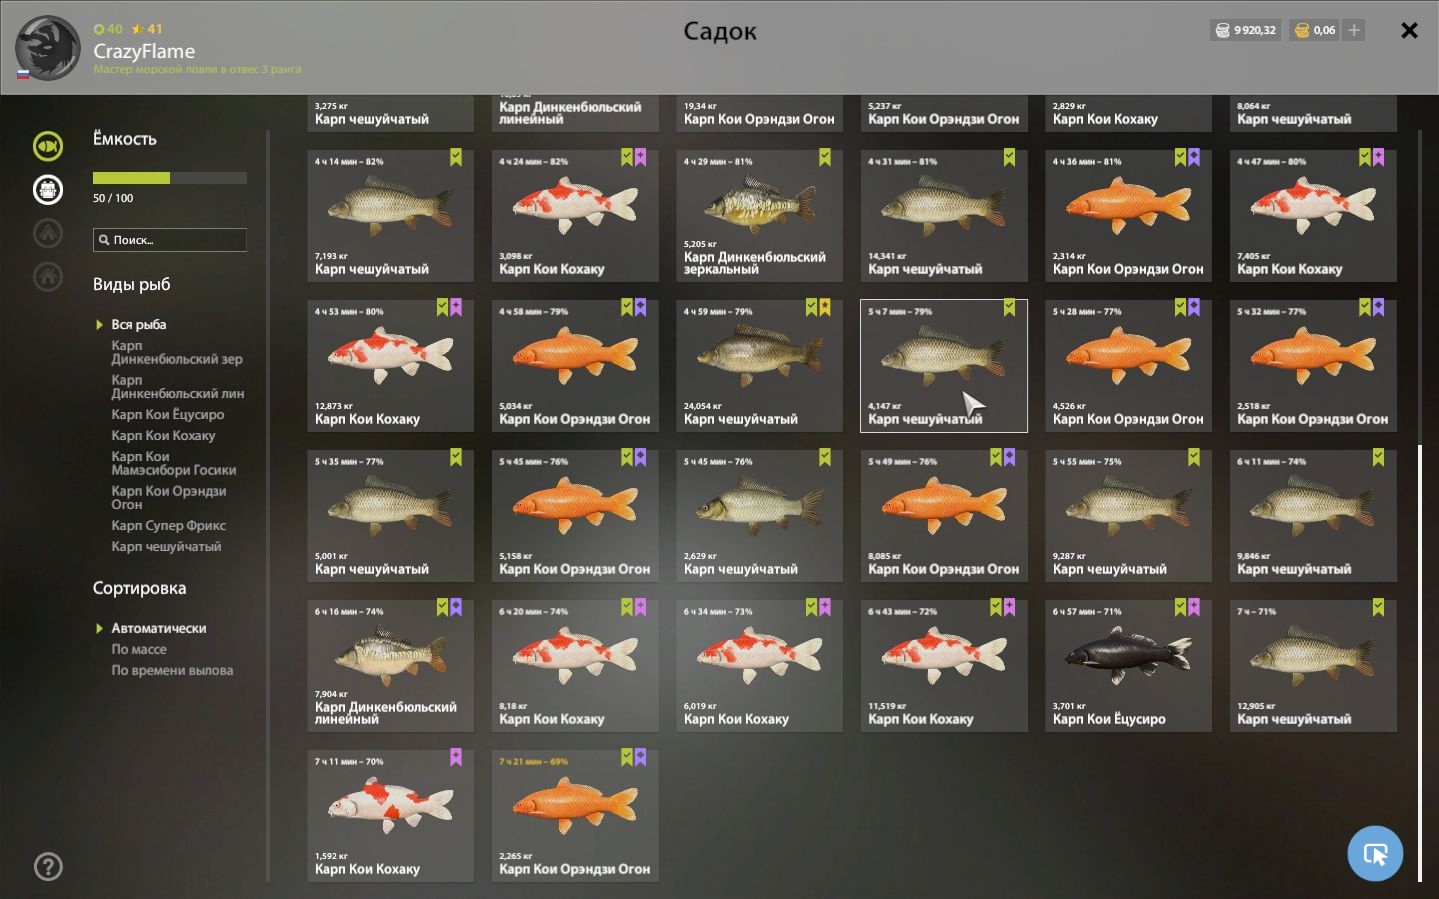This screenshot has width=1439, height=899.
Task: Filter by 'Карп Супер Фрикс' species
Action: [168, 525]
